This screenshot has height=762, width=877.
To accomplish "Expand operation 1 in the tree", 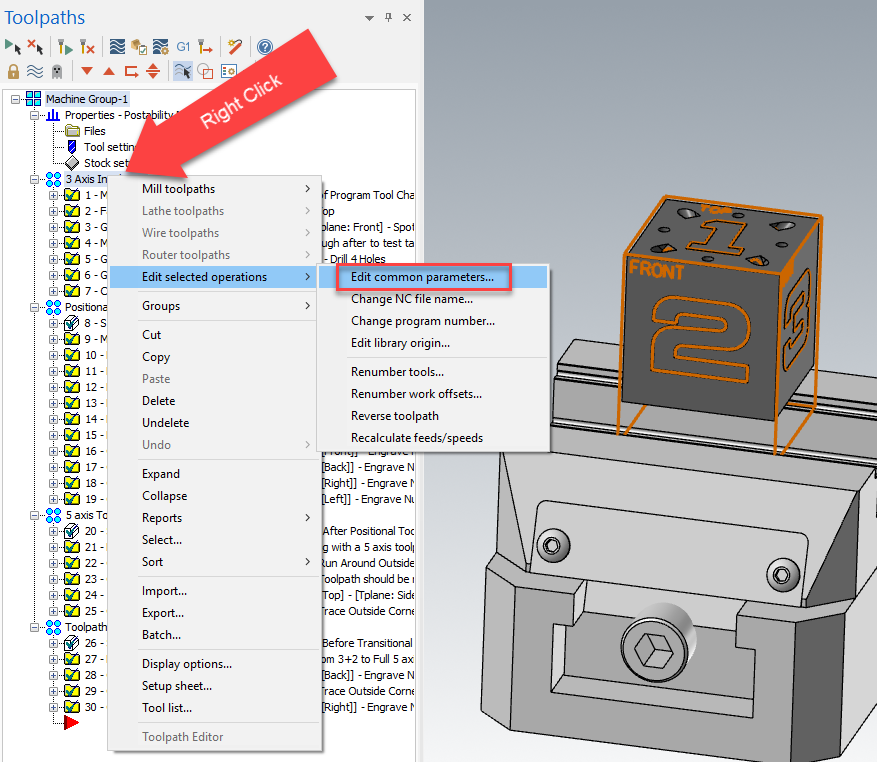I will click(x=53, y=195).
